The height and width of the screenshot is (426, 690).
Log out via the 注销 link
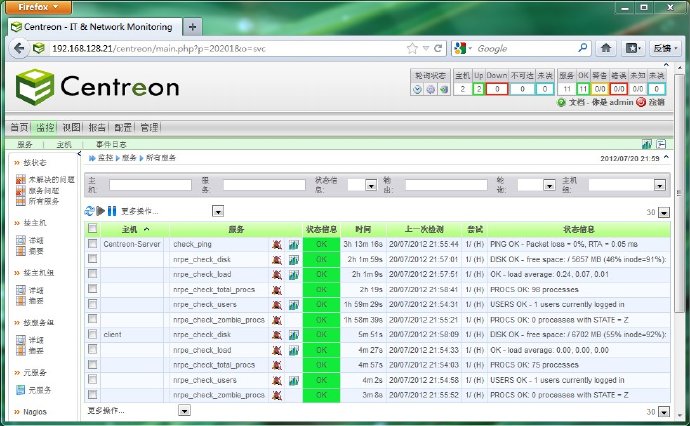tap(656, 102)
